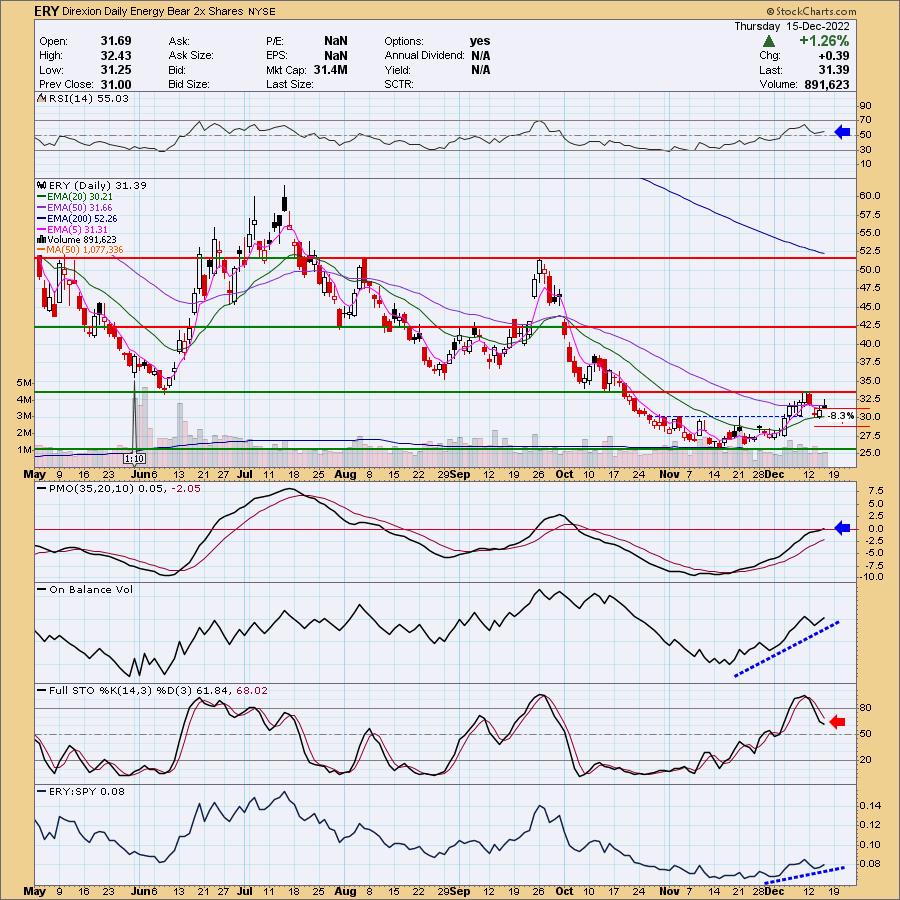Click the SCTR label

click(400, 84)
